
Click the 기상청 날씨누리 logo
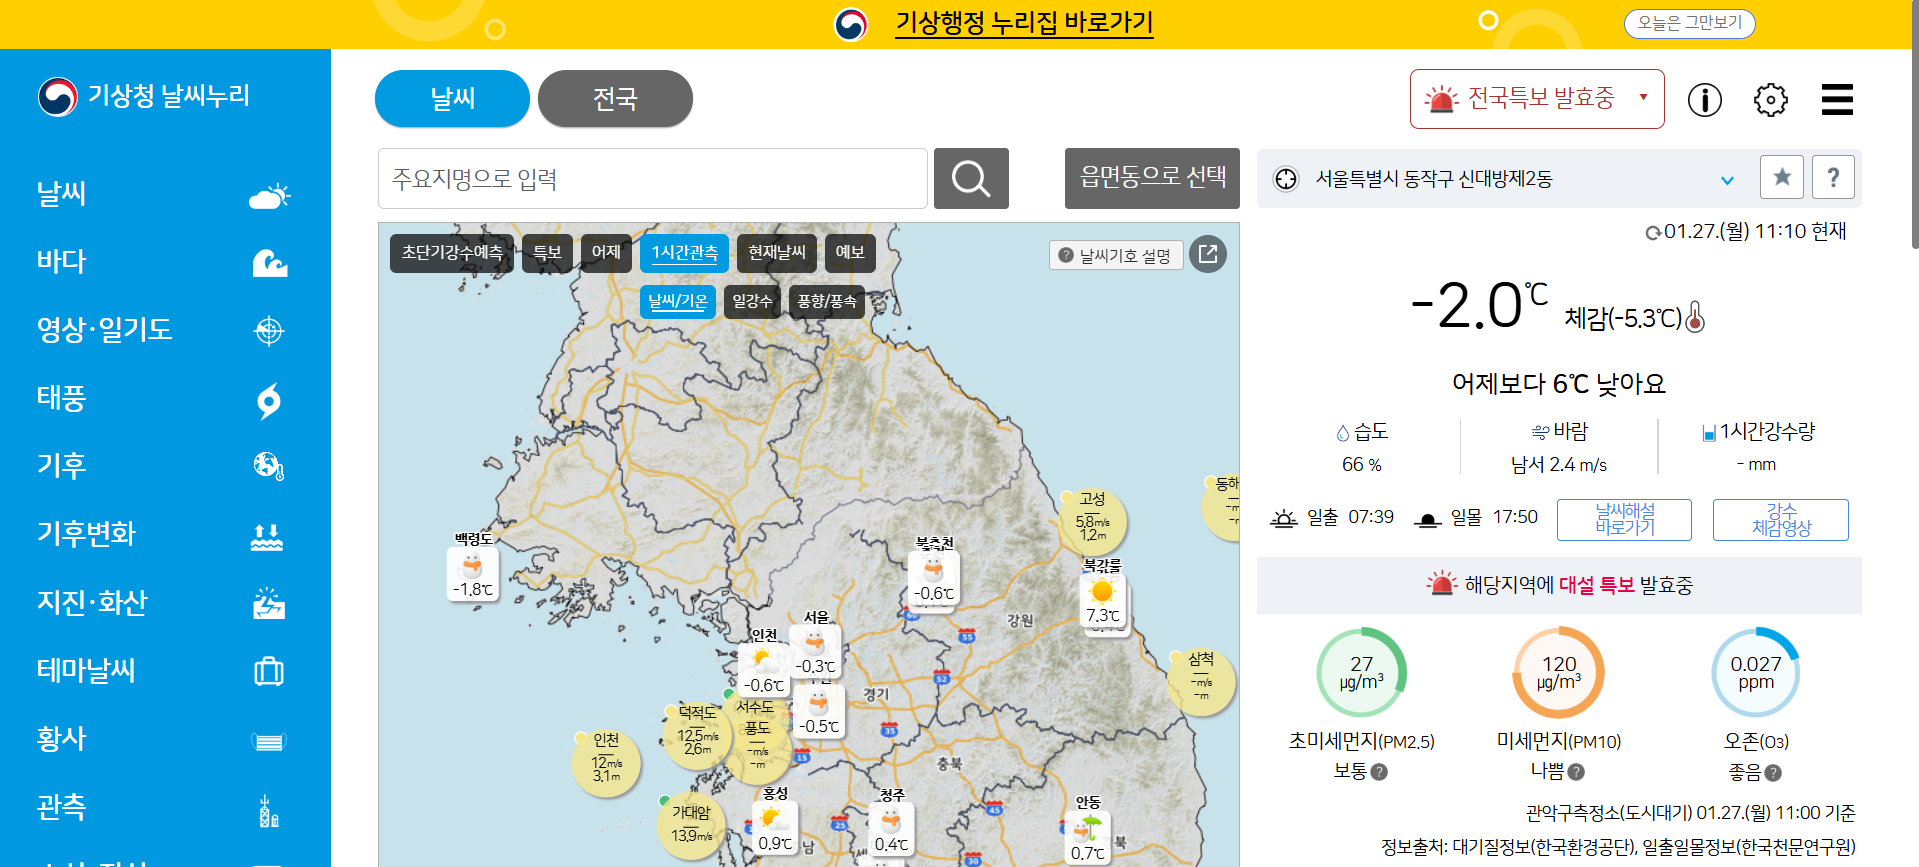point(144,96)
